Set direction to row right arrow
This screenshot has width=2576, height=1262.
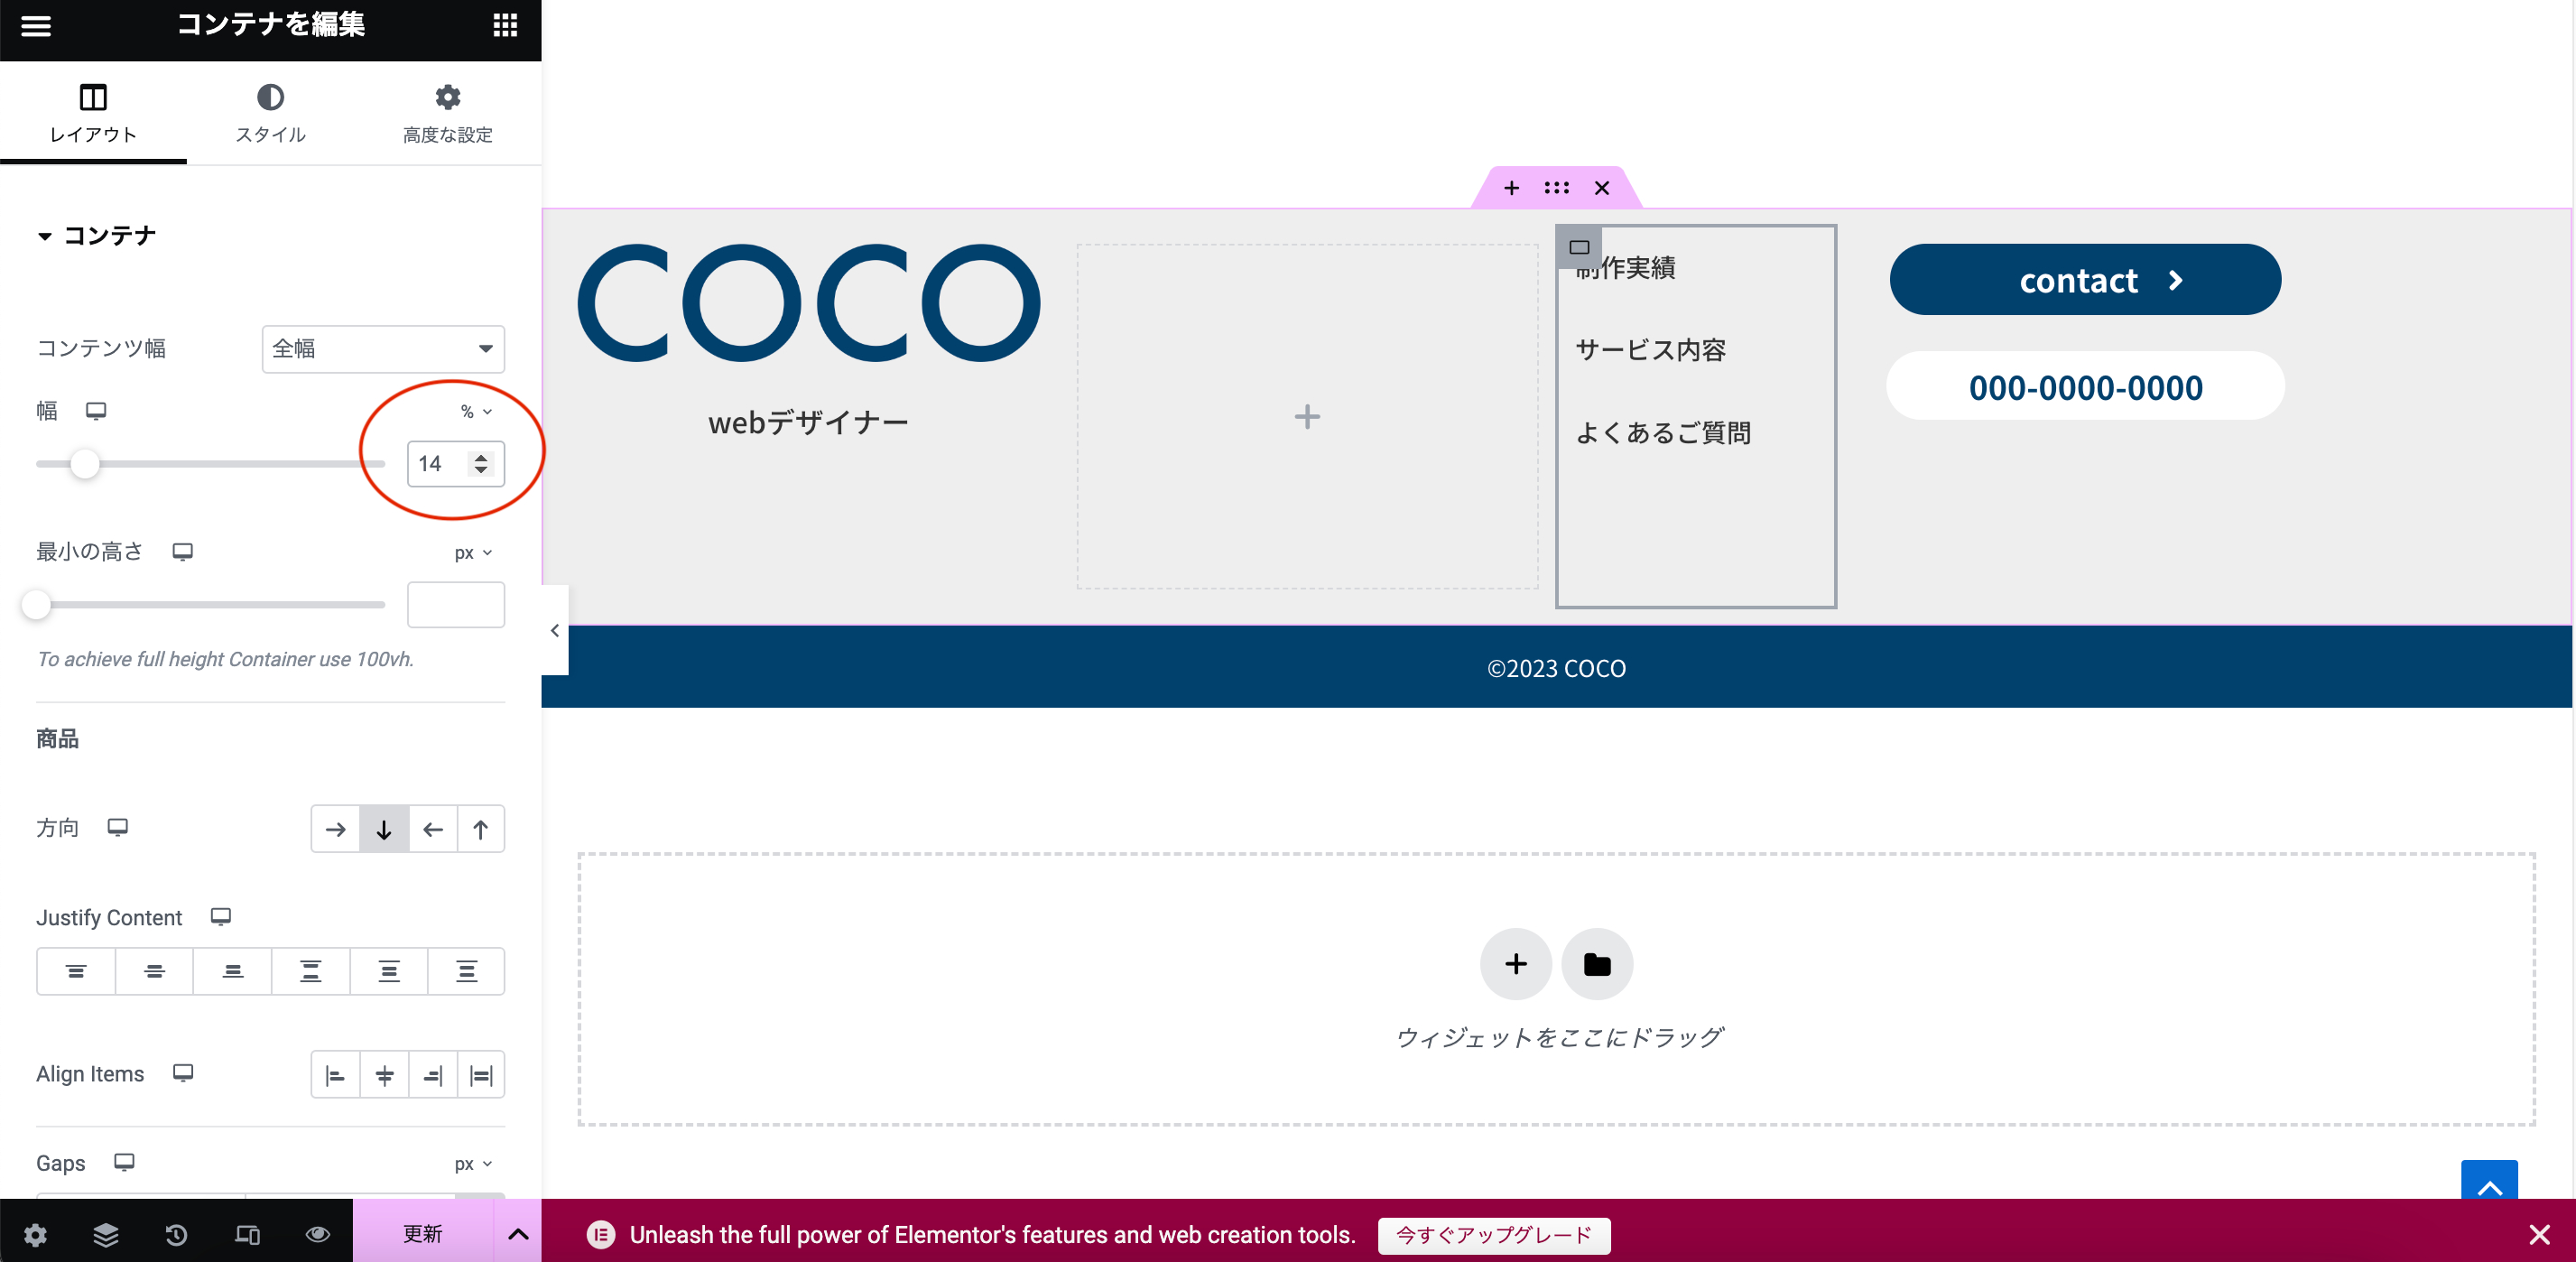(x=335, y=829)
